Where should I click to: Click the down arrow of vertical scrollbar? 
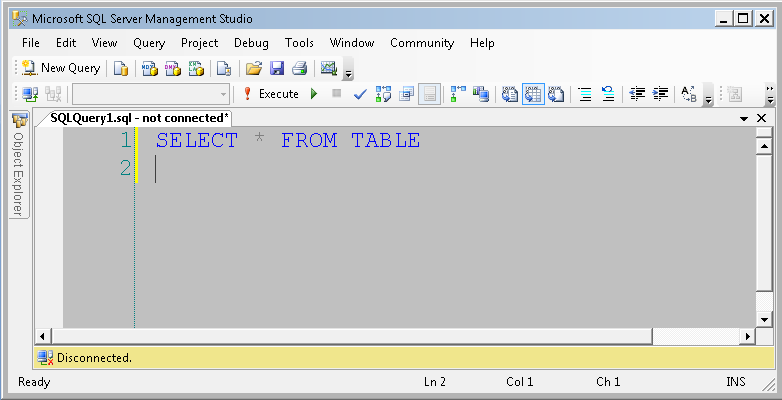(764, 319)
